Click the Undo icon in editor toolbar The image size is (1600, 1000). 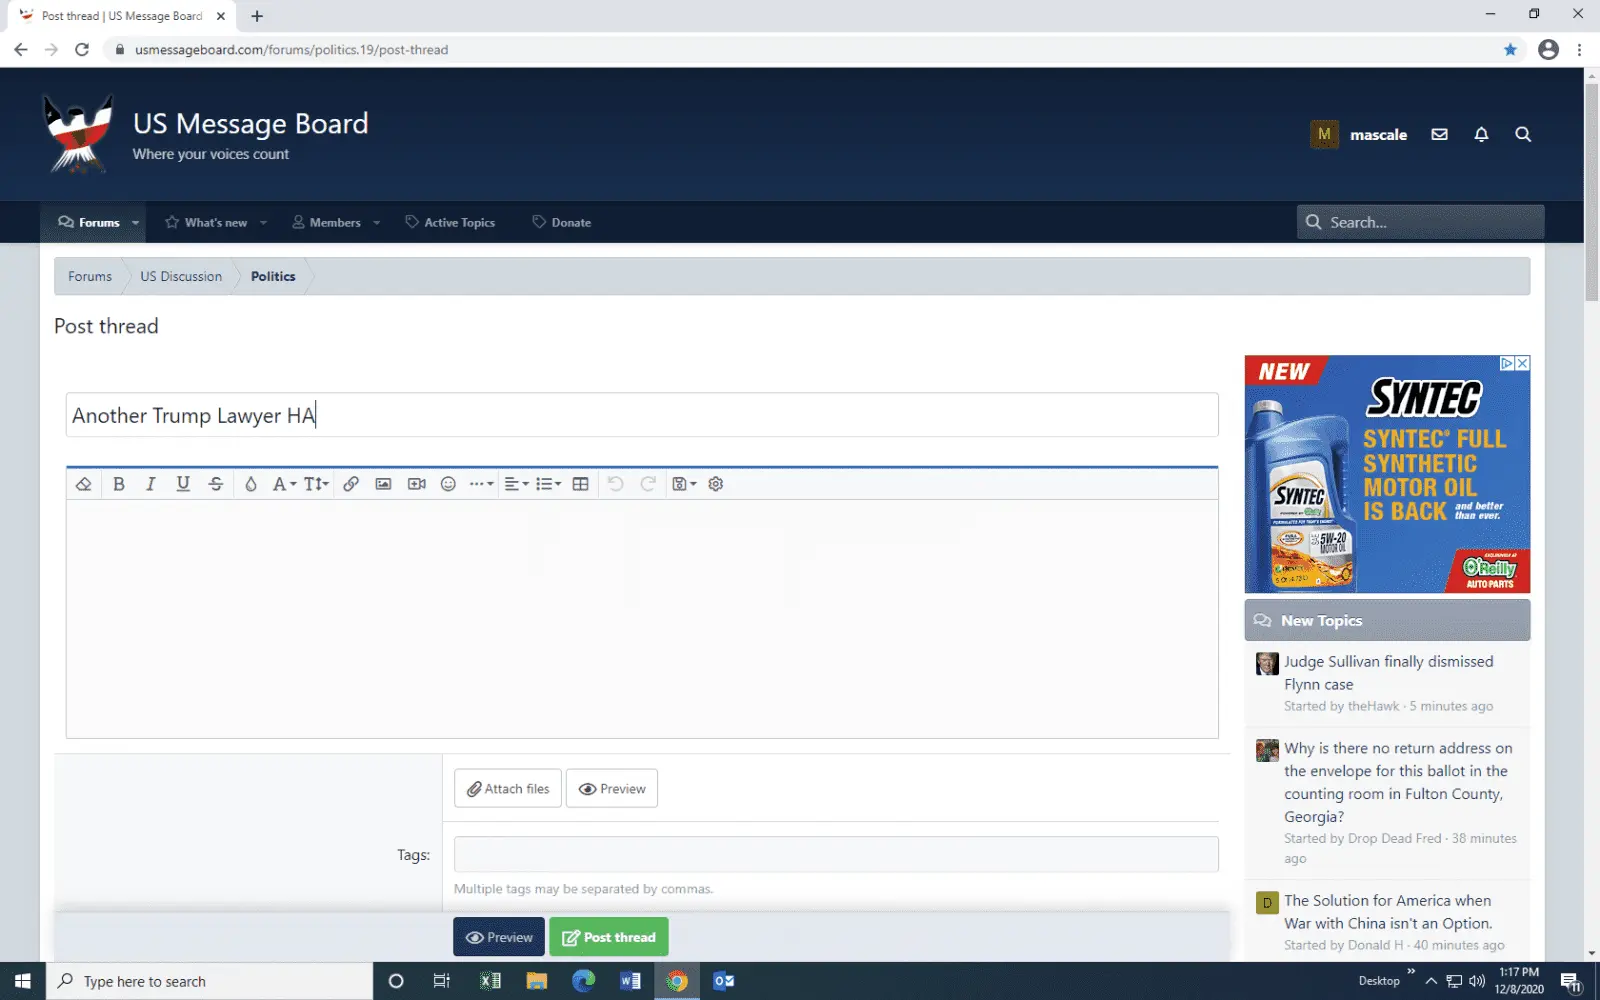click(616, 484)
